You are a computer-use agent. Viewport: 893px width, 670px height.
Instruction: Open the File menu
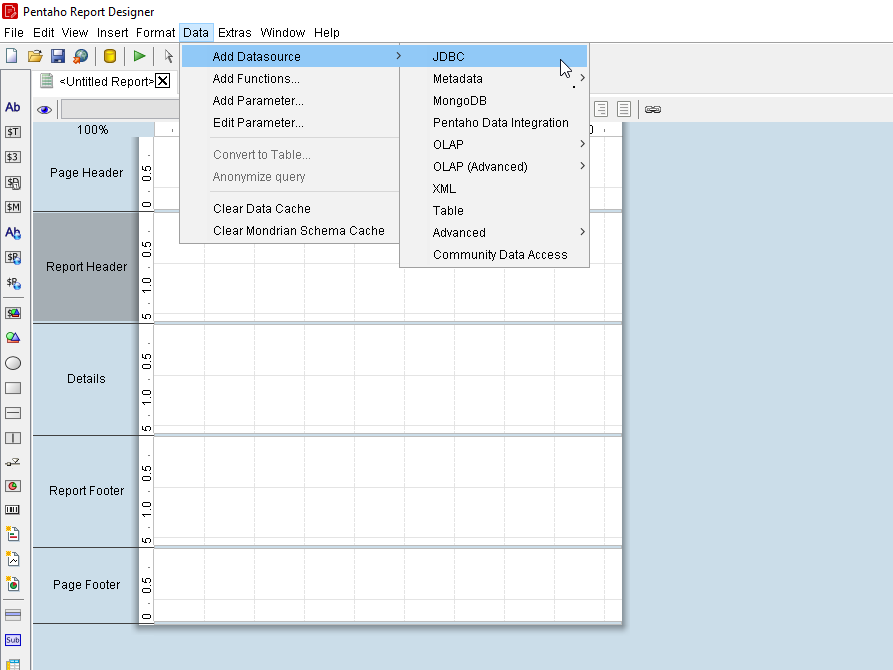pyautogui.click(x=14, y=32)
